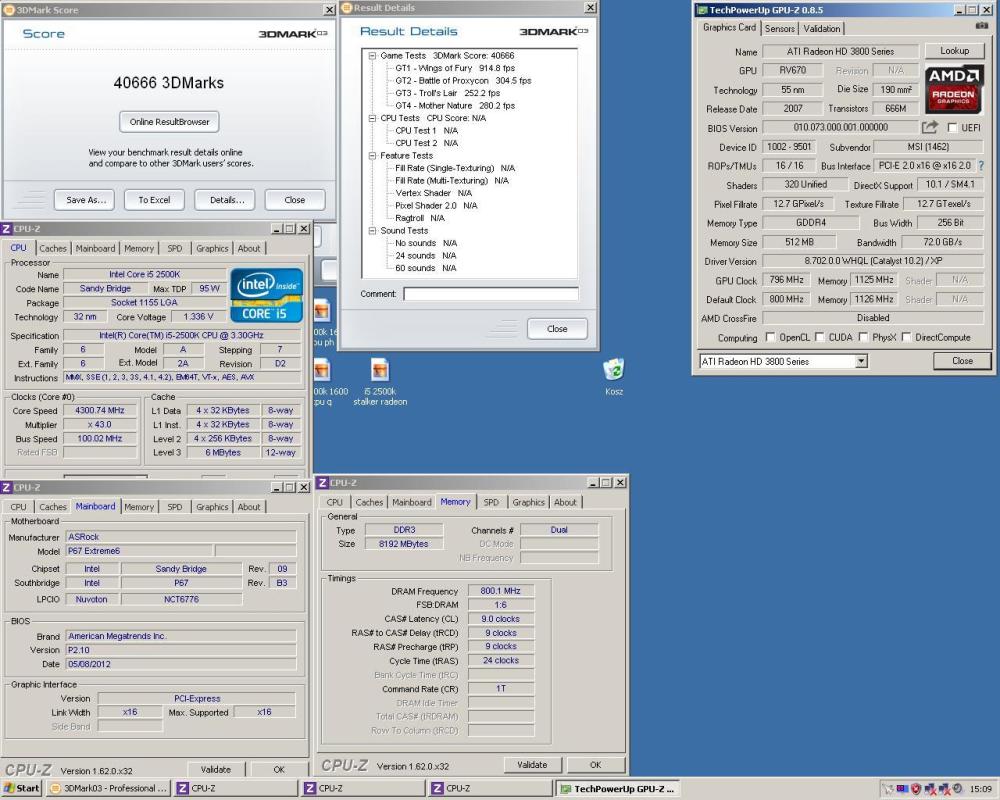Screen dimensions: 1000x800
Task: Open the Validation tab in GPU-Z
Action: (x=821, y=28)
